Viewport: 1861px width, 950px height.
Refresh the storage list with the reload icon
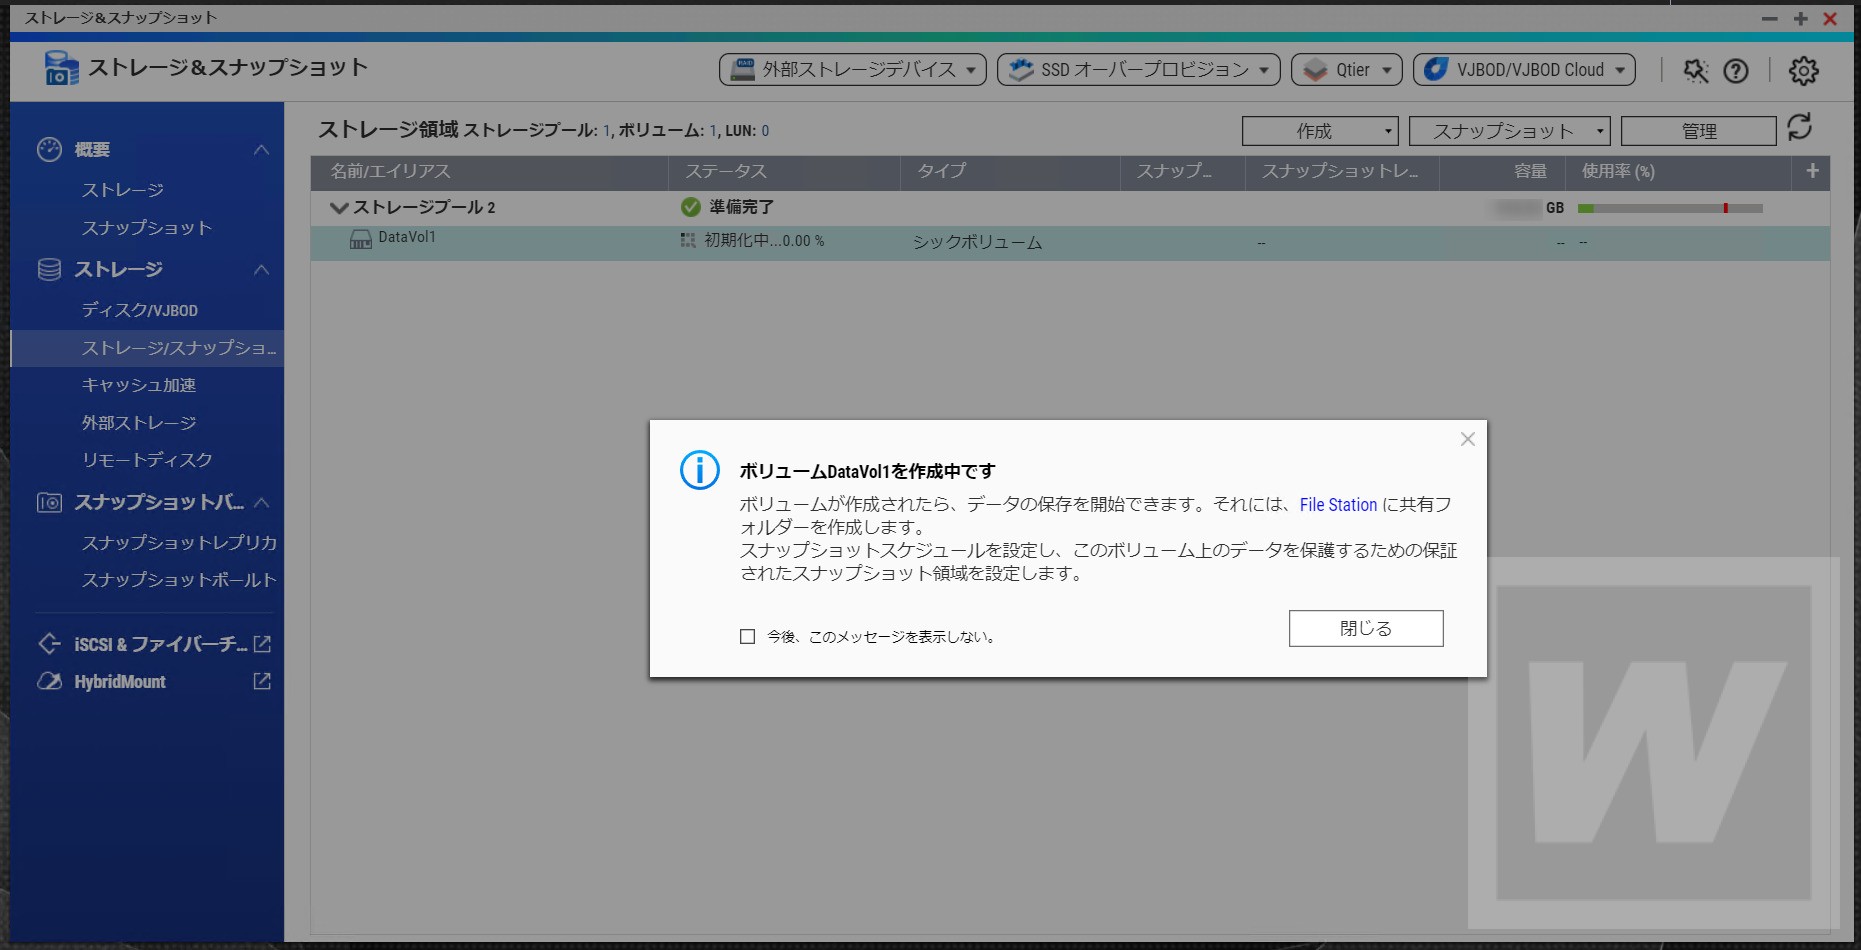[1800, 127]
